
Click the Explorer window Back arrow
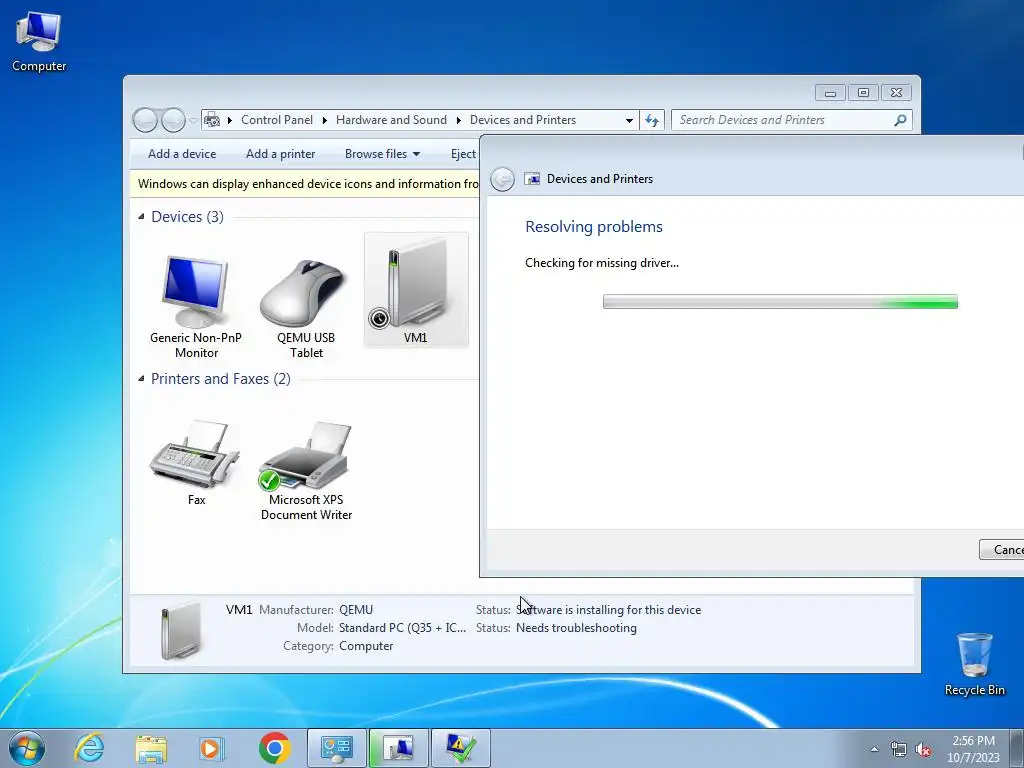tap(145, 120)
